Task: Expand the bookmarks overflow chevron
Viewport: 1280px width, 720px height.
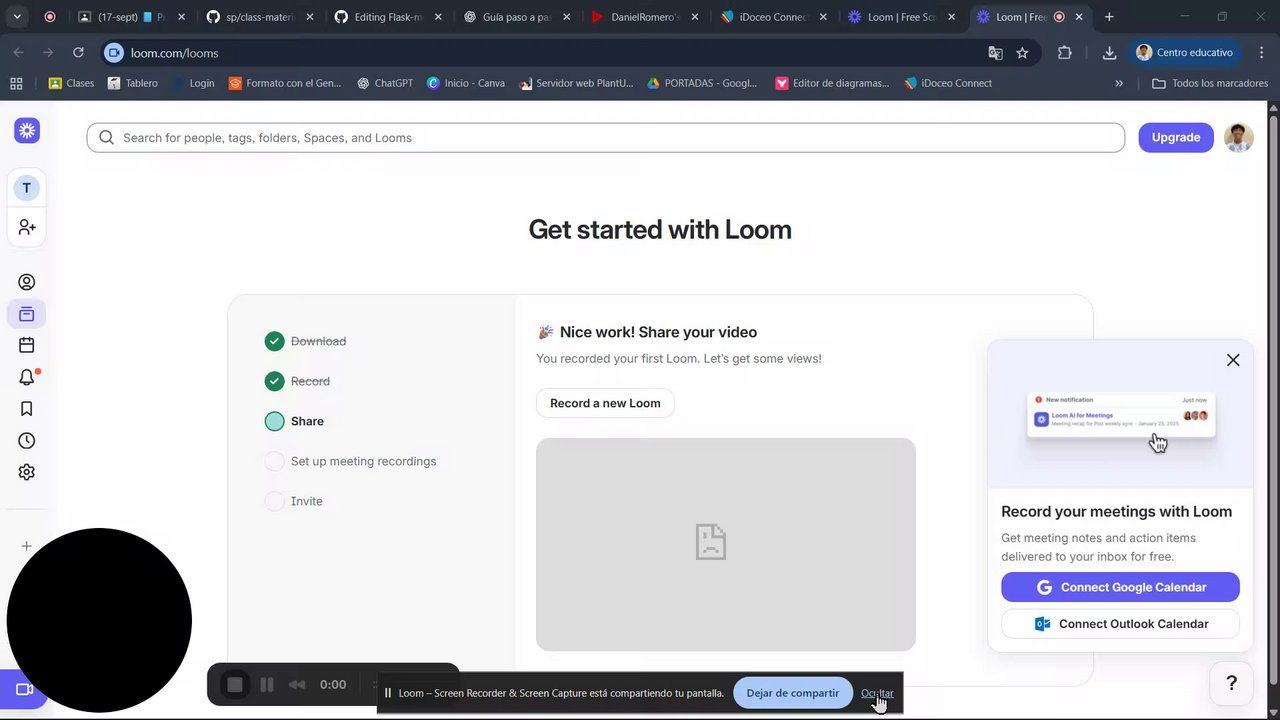Action: click(x=1119, y=83)
